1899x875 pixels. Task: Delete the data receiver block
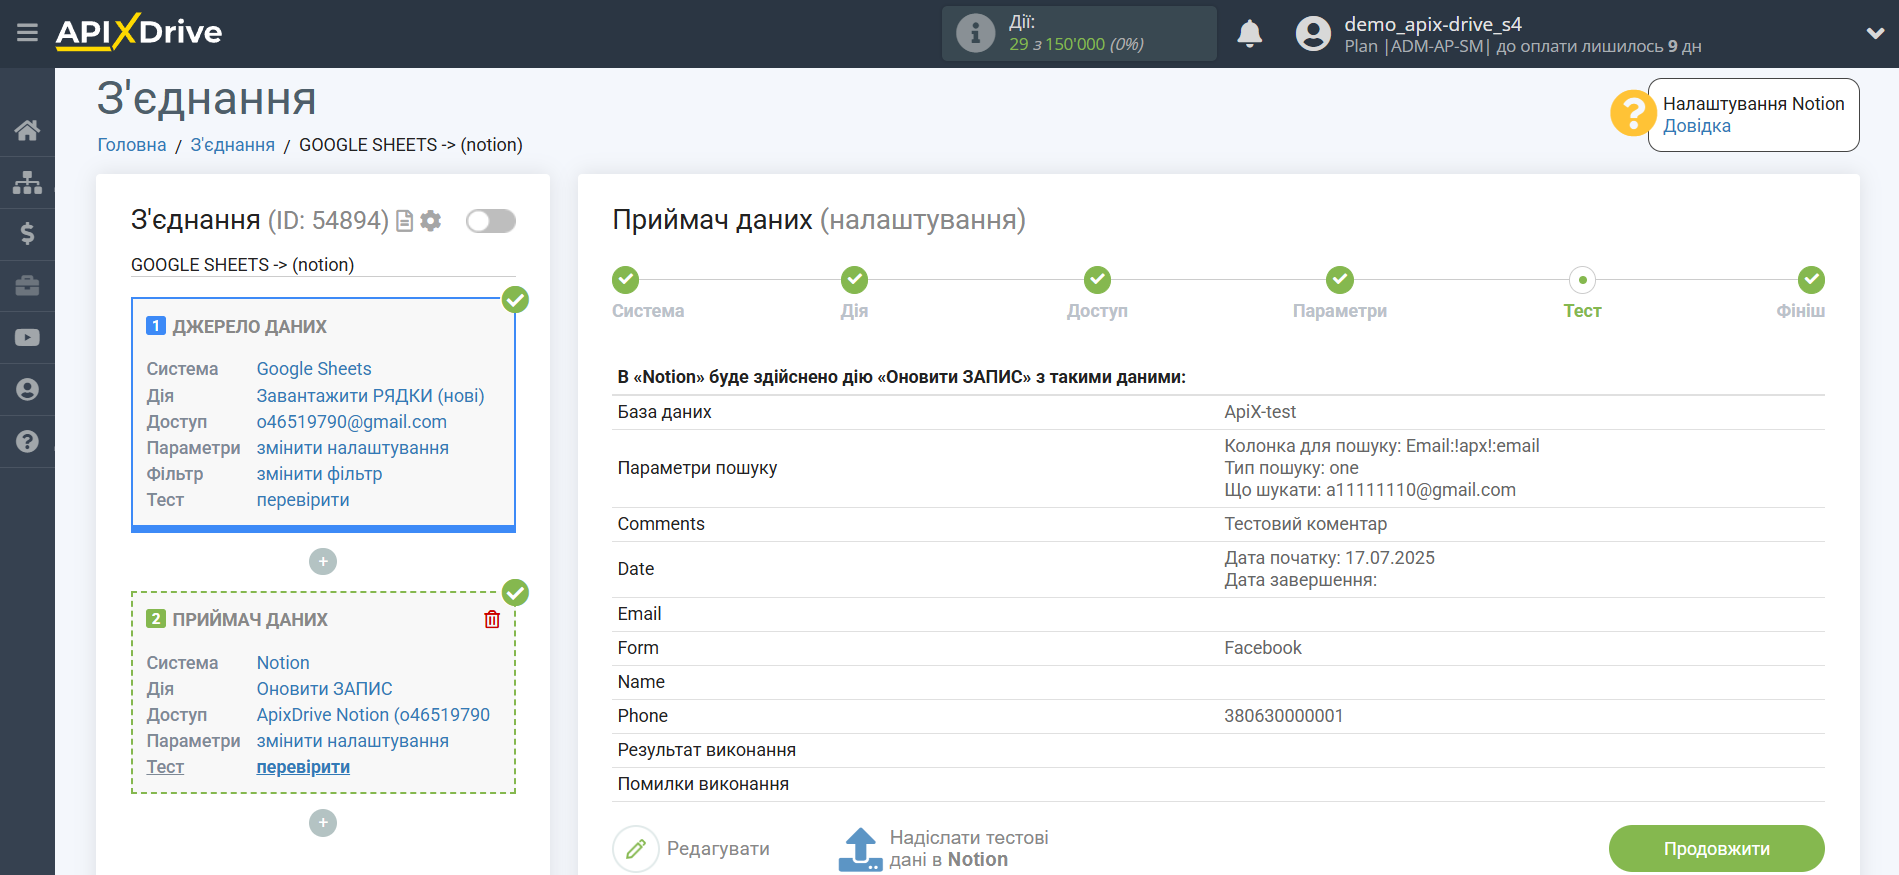tap(492, 620)
